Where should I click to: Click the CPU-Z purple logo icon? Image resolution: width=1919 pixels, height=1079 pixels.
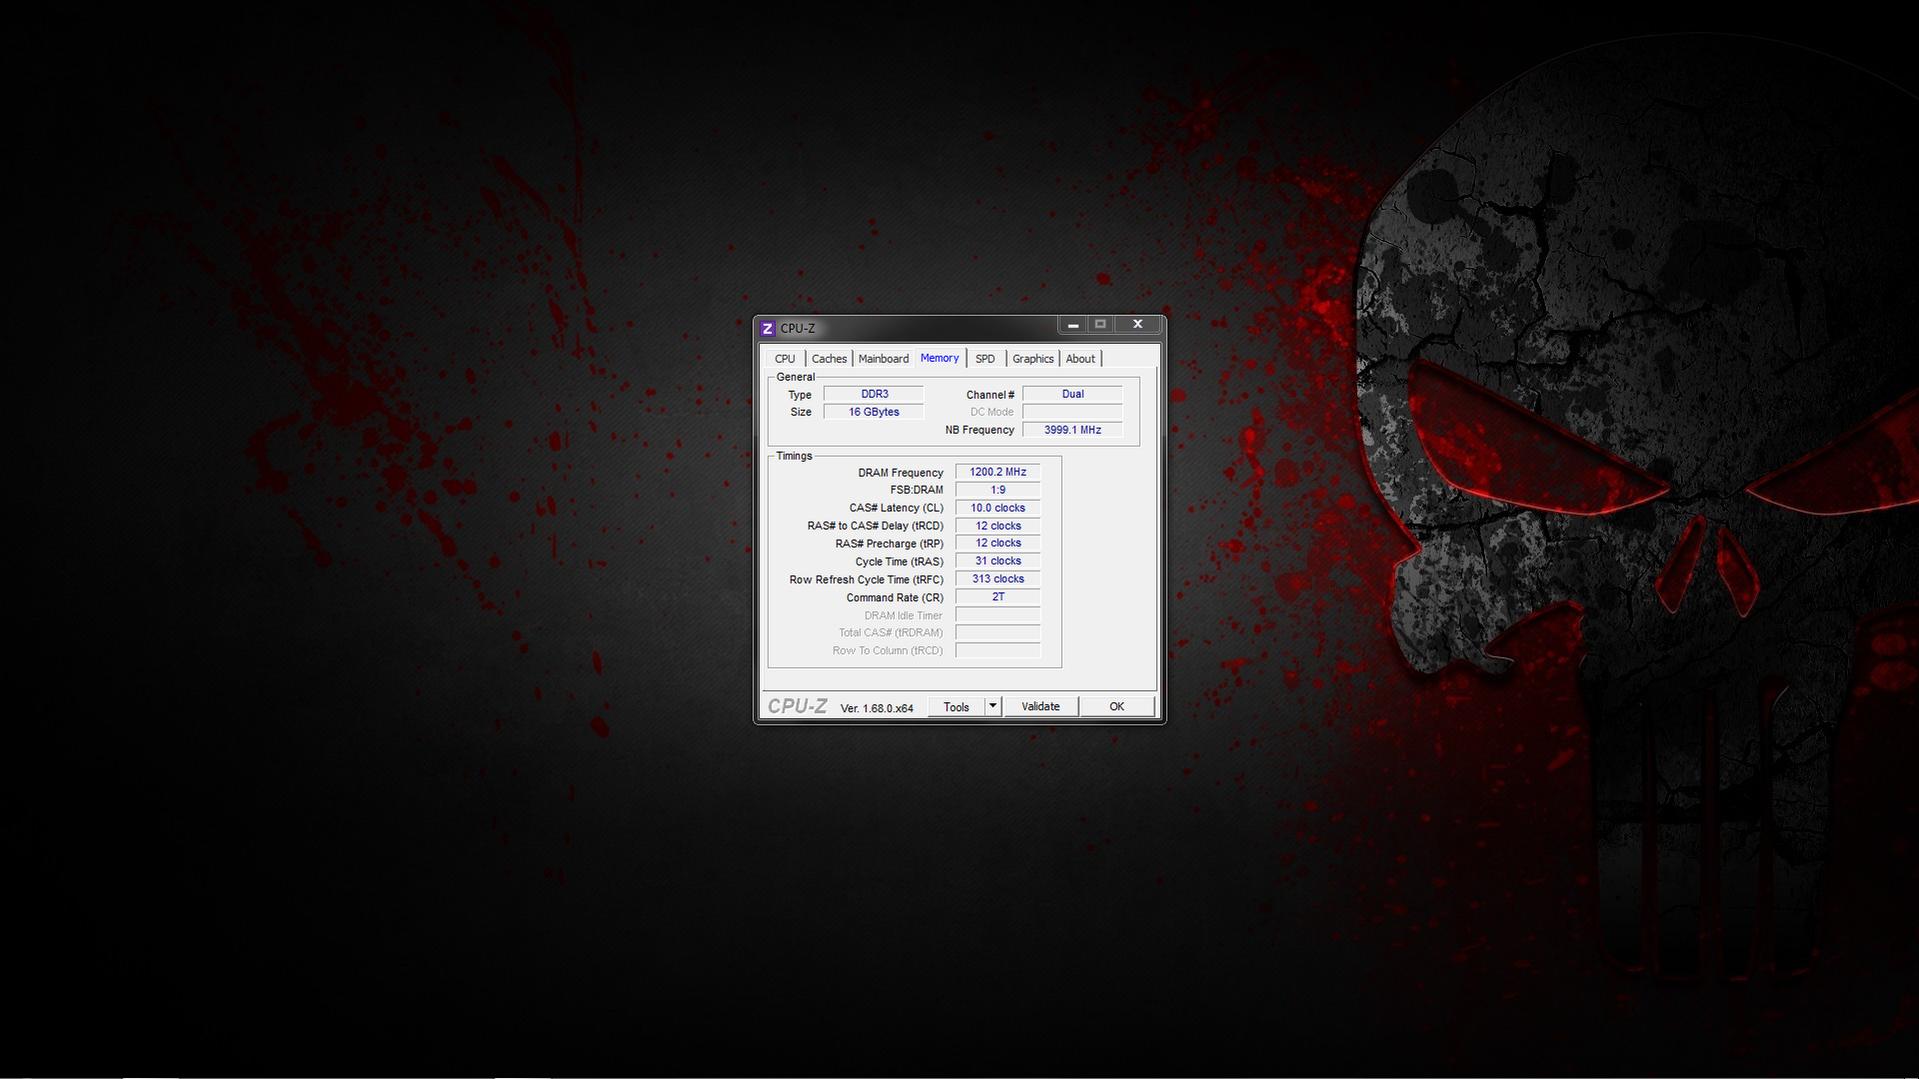click(768, 328)
